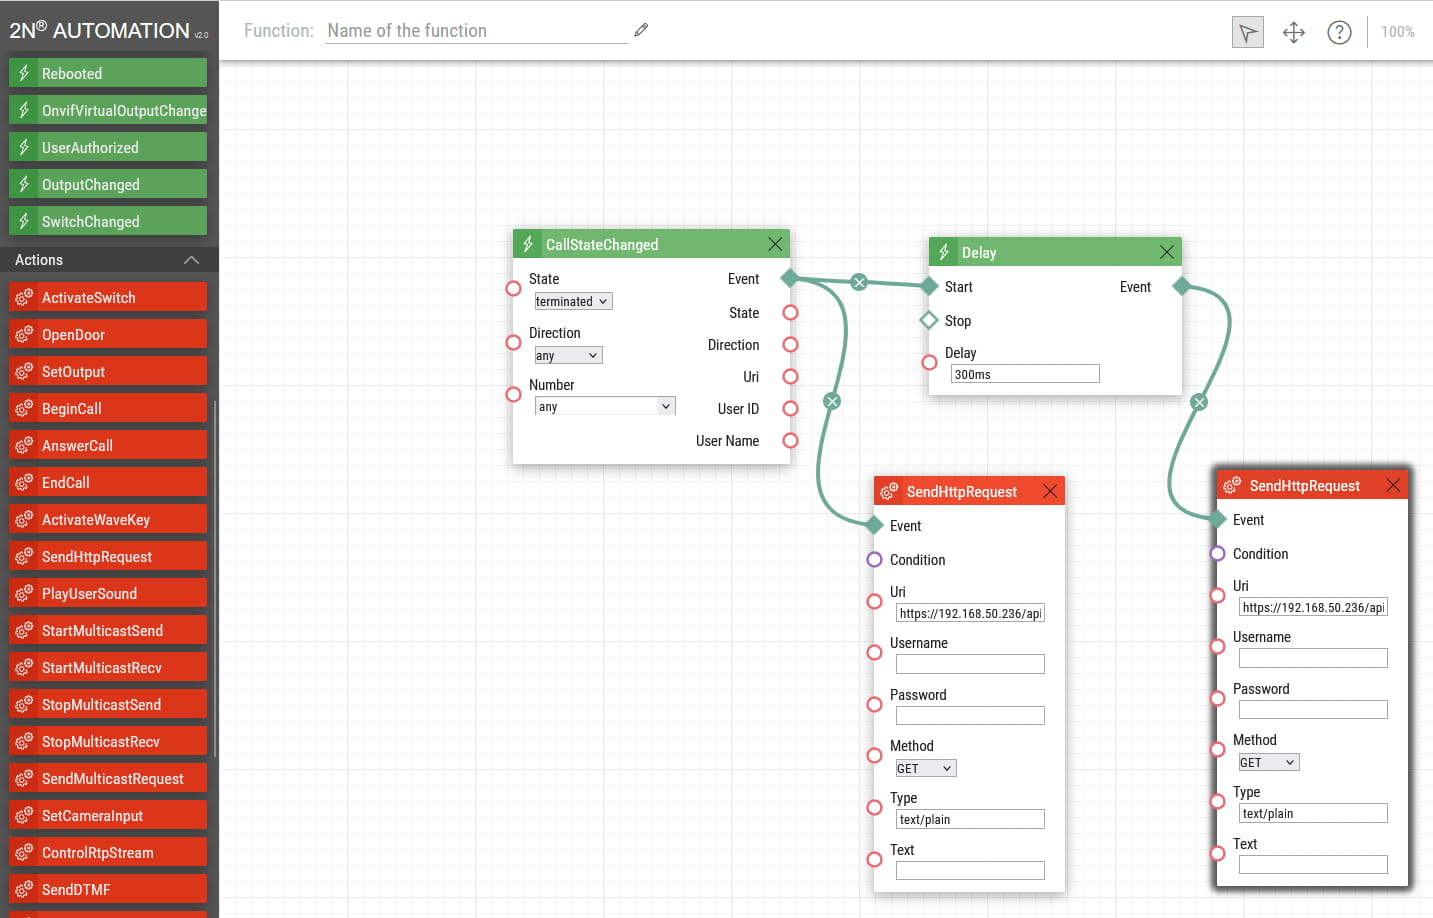Select the UserAuthorized event block

coord(108,147)
